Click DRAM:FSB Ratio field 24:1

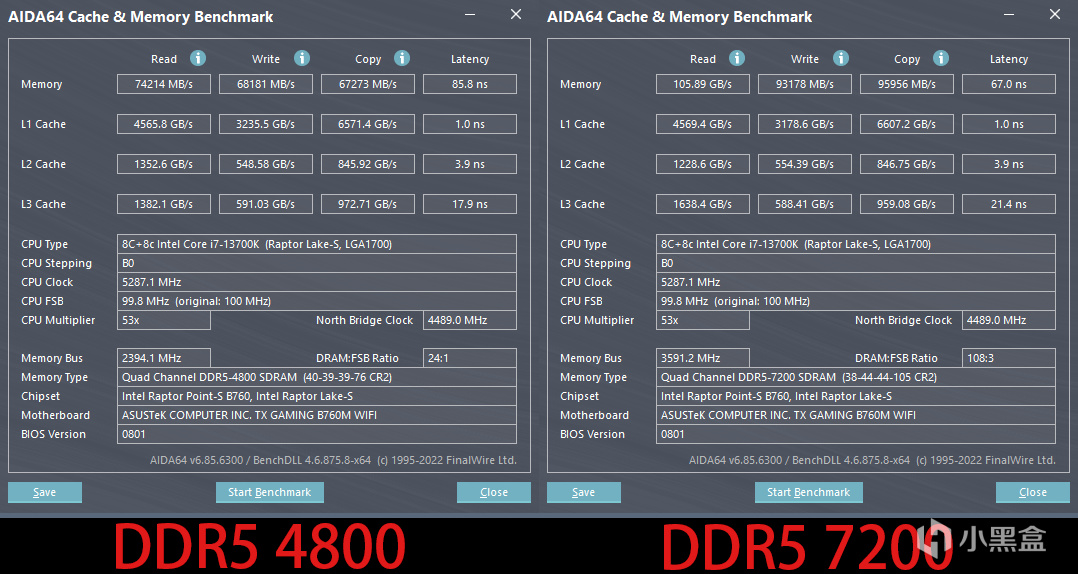[x=470, y=358]
